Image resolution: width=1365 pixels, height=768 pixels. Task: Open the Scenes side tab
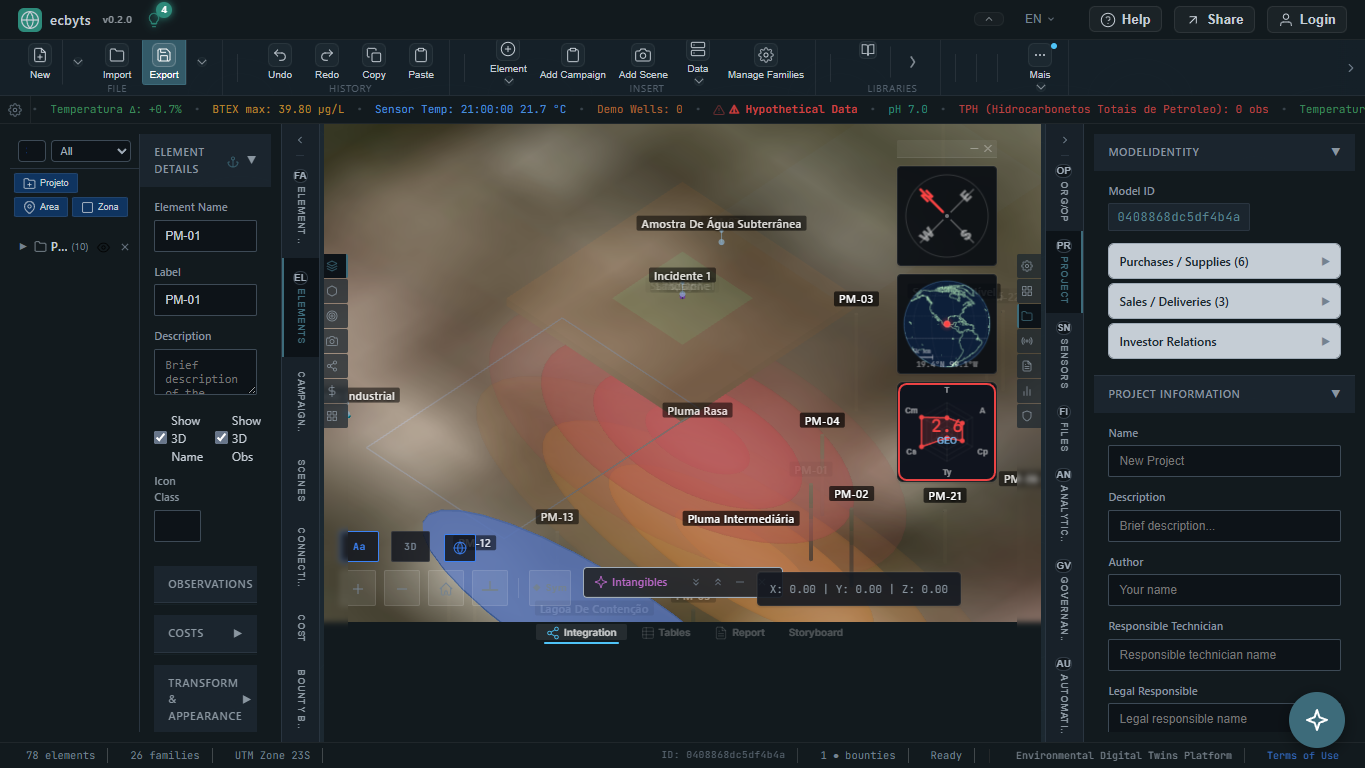point(300,480)
